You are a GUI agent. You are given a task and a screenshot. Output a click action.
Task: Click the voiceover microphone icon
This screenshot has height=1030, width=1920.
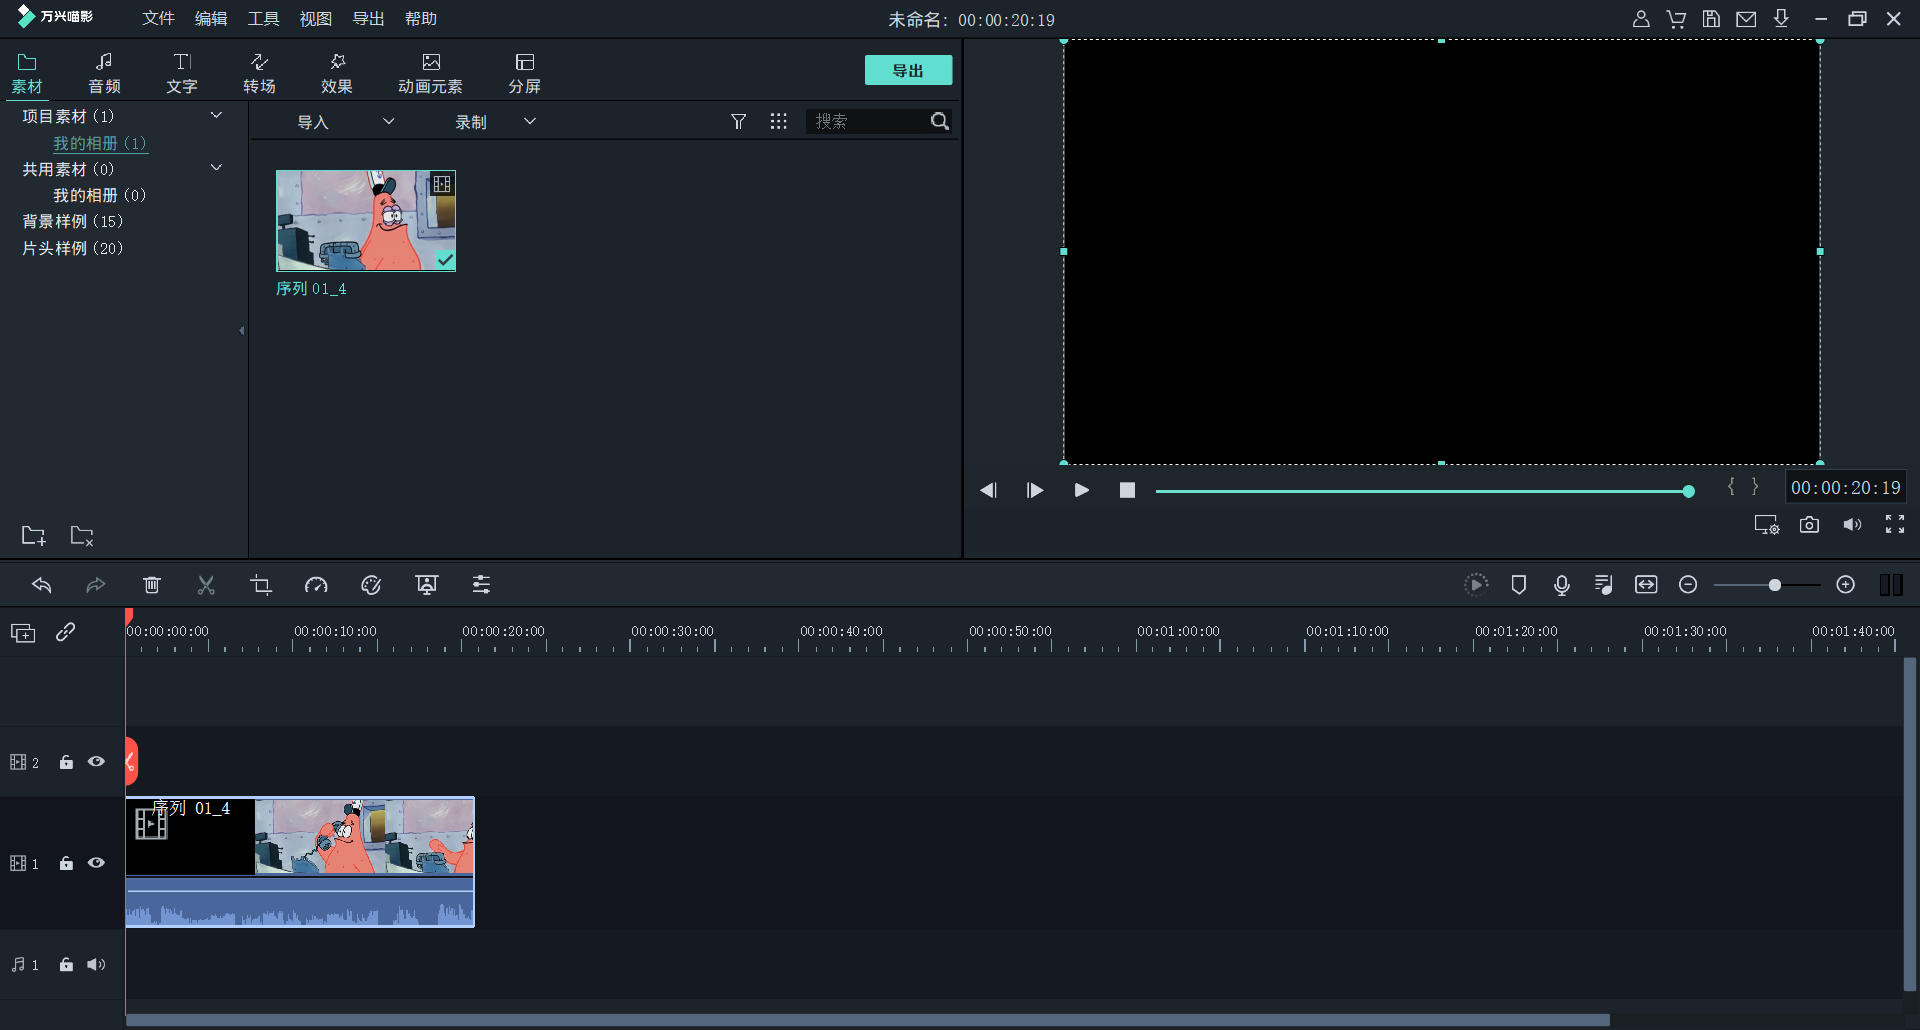point(1561,585)
